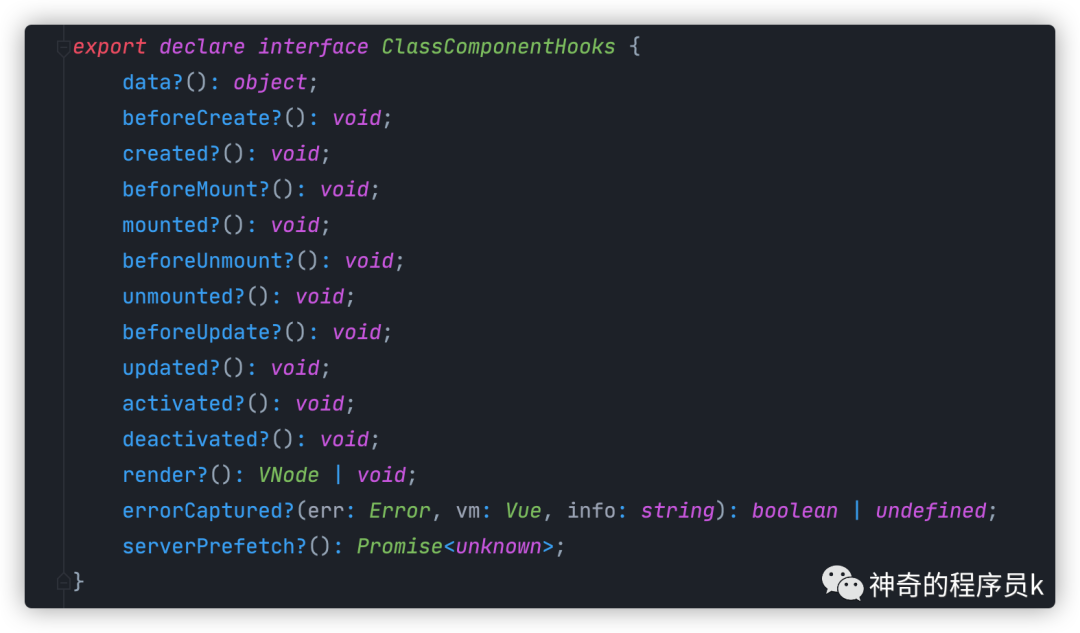Click the Vue type of the vm parameter

[x=523, y=511]
